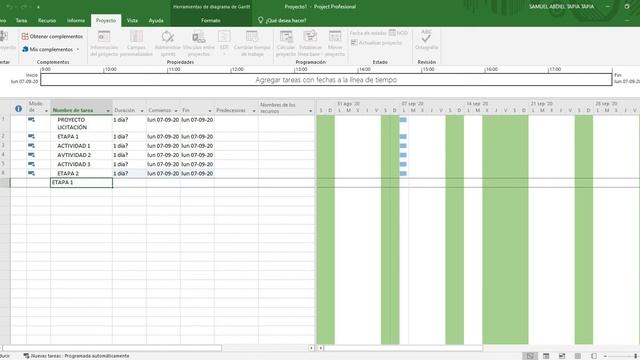Screen dimensions: 640x360
Task: Click the Nuevas tareas status bar icon
Action: 26,356
